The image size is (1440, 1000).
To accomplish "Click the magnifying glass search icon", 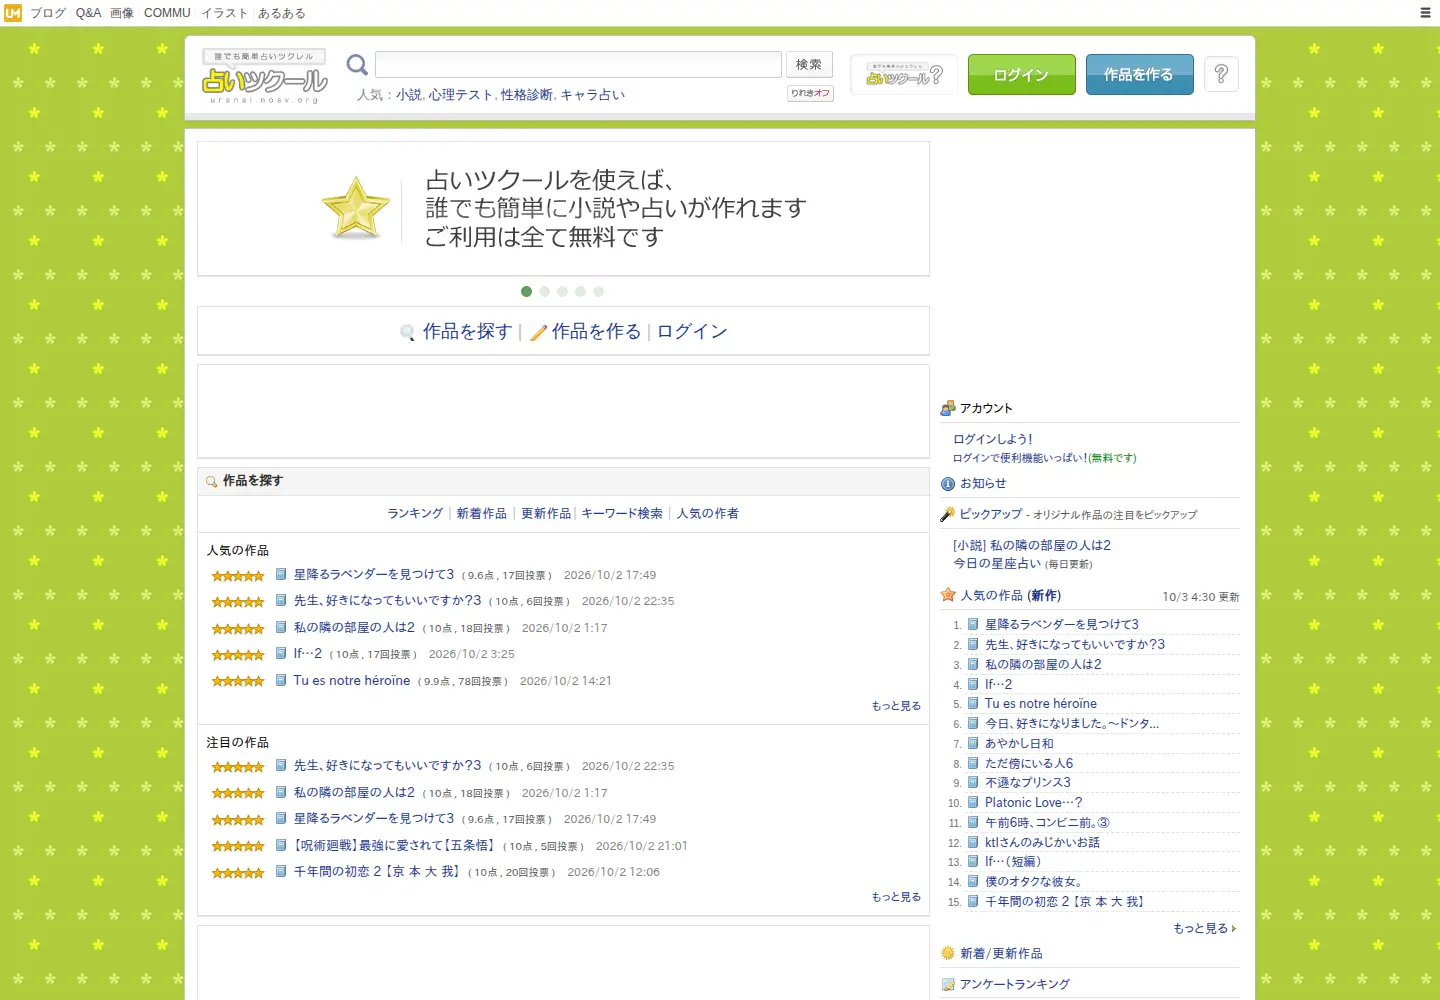I will pos(357,65).
